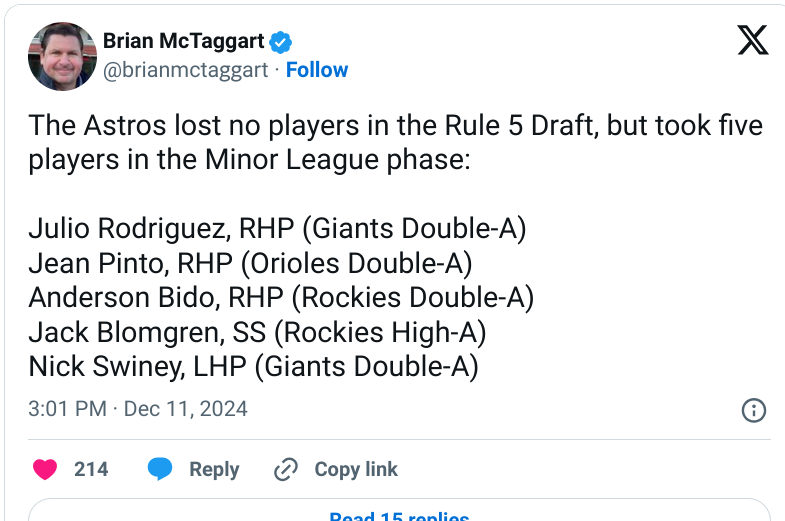
Task: Click the Jean Pinto Orioles Double-A line
Action: tap(250, 263)
